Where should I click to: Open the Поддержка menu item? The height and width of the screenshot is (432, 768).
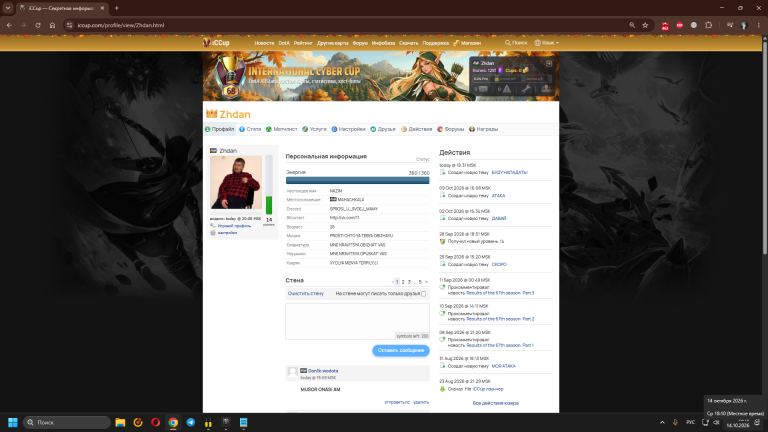point(435,43)
